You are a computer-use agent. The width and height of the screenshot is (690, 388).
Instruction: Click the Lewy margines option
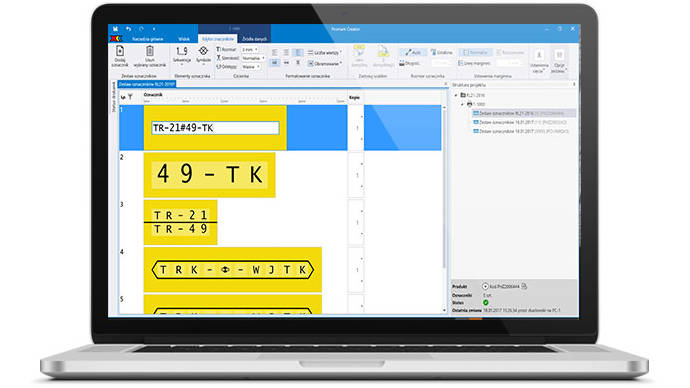point(474,63)
